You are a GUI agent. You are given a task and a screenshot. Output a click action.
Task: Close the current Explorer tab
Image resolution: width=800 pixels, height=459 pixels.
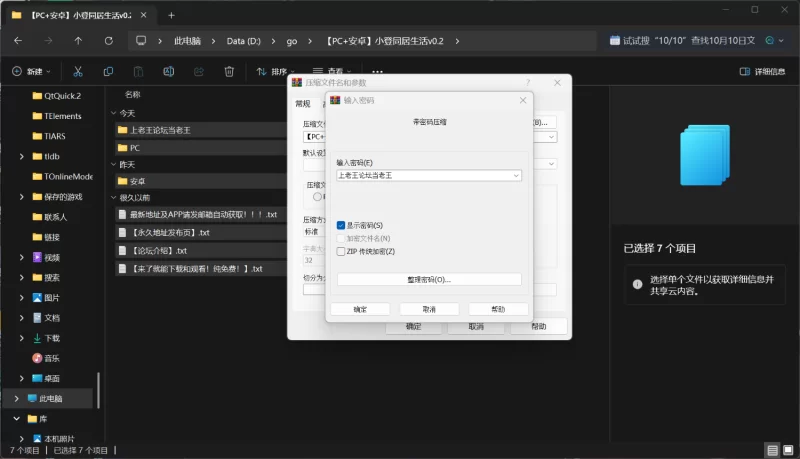pyautogui.click(x=143, y=15)
